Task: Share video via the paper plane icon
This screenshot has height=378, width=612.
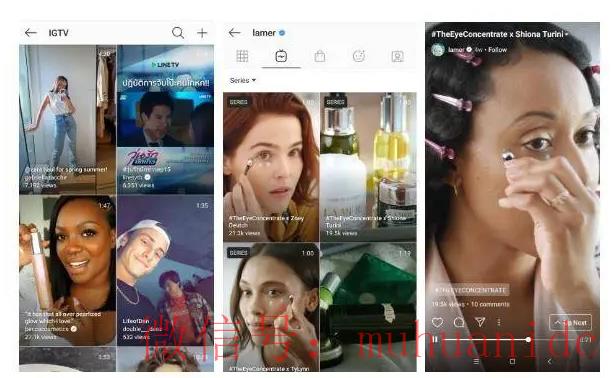Action: click(480, 322)
